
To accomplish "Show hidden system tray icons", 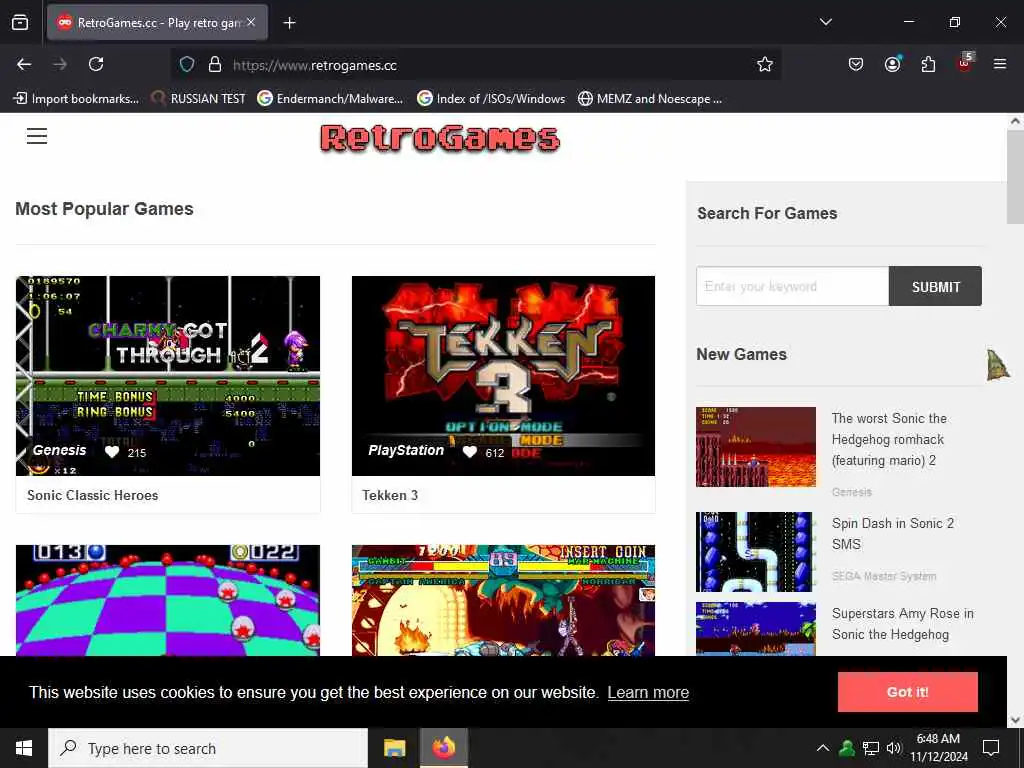I will pyautogui.click(x=823, y=748).
